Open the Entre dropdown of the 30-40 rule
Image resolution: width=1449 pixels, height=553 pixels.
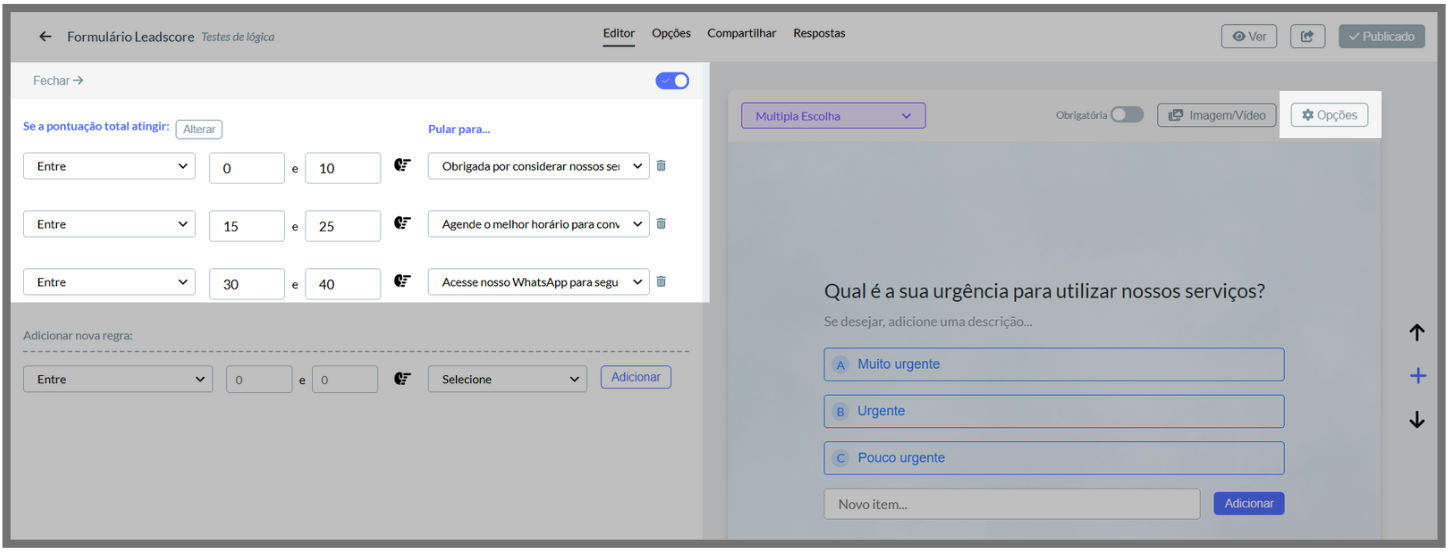pyautogui.click(x=109, y=282)
